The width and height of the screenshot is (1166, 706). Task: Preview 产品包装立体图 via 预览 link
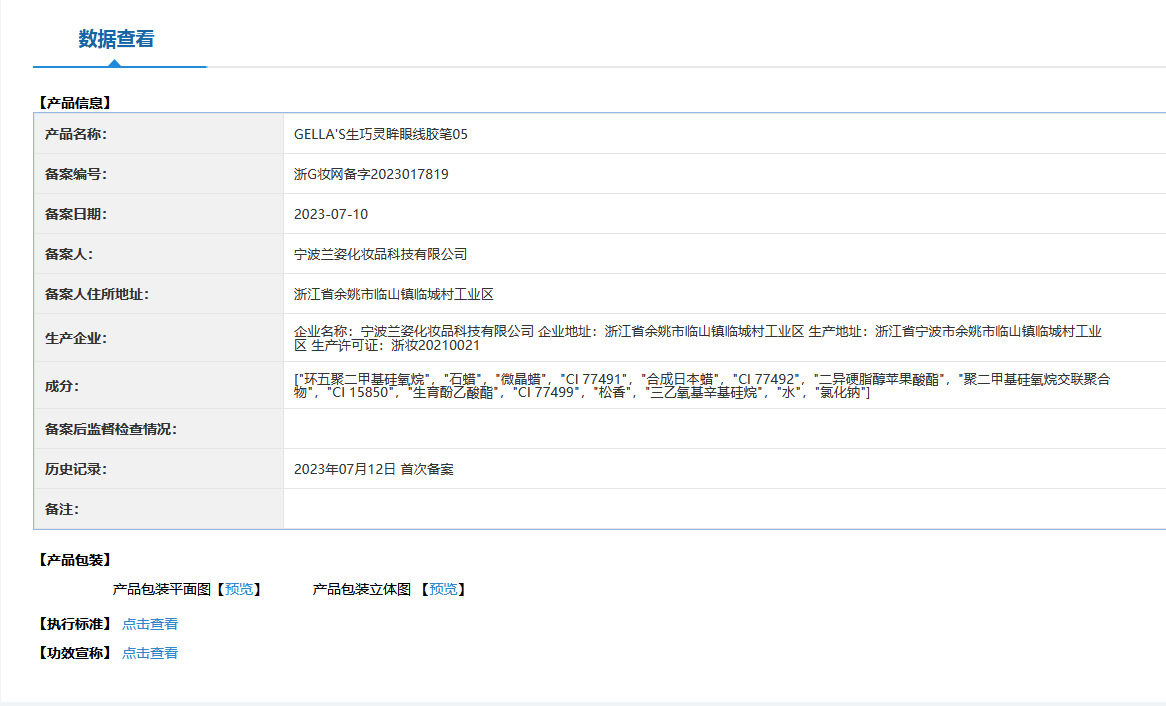[443, 589]
